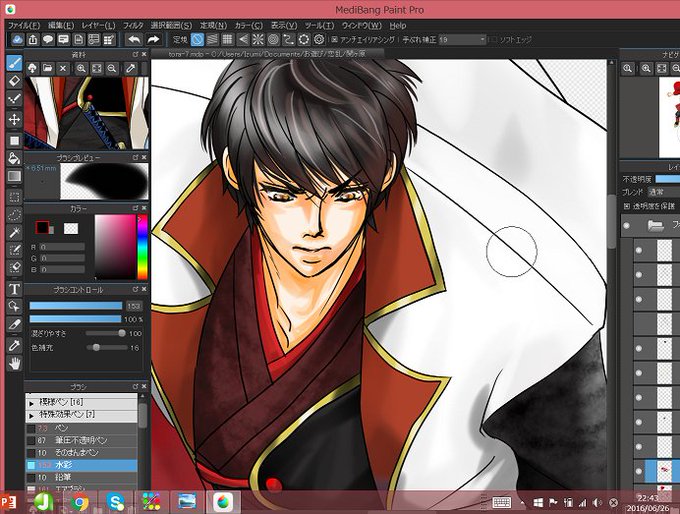Select the concentric circle snap guide

(x=273, y=40)
